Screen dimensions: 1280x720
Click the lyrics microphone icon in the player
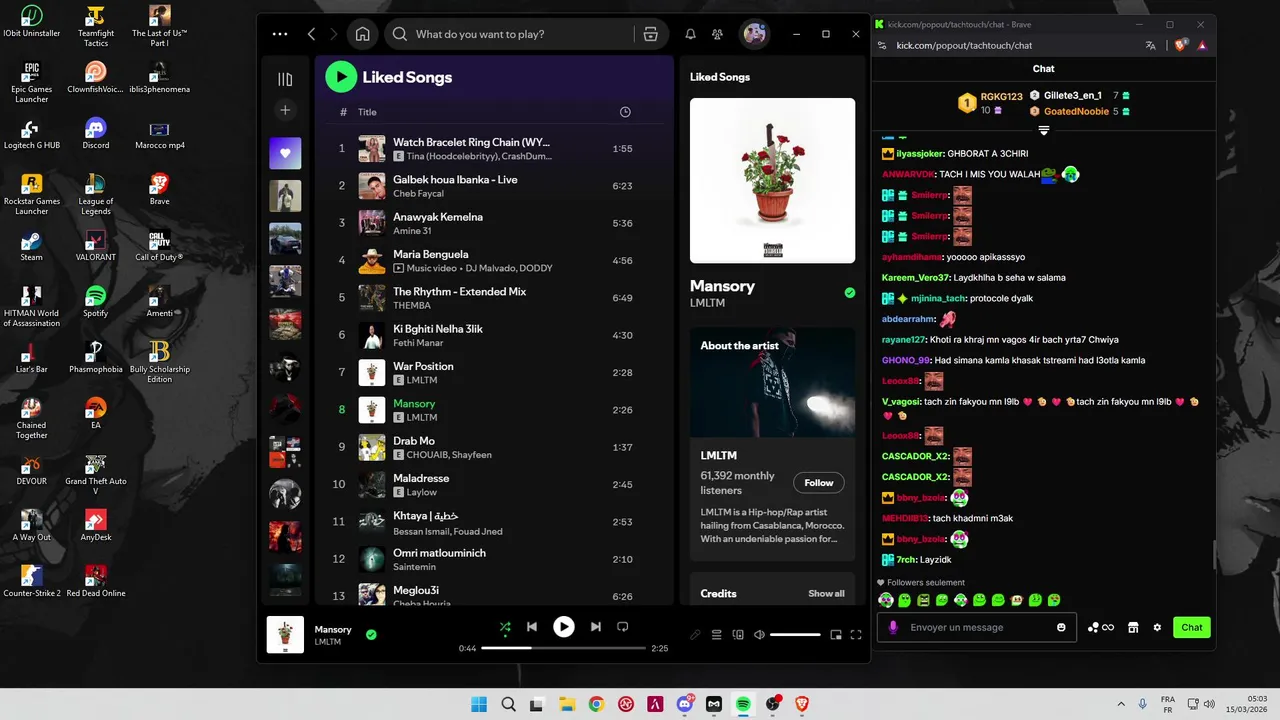pyautogui.click(x=696, y=634)
